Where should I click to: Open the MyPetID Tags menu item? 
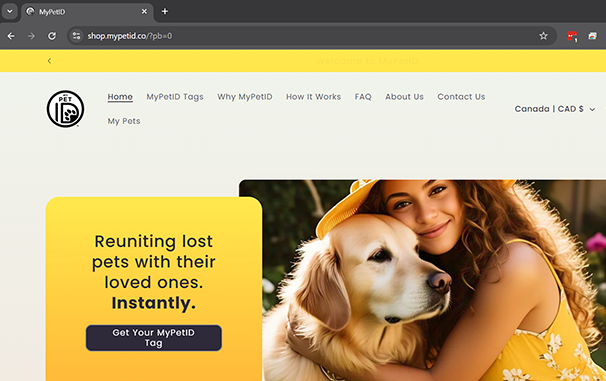pyautogui.click(x=175, y=97)
